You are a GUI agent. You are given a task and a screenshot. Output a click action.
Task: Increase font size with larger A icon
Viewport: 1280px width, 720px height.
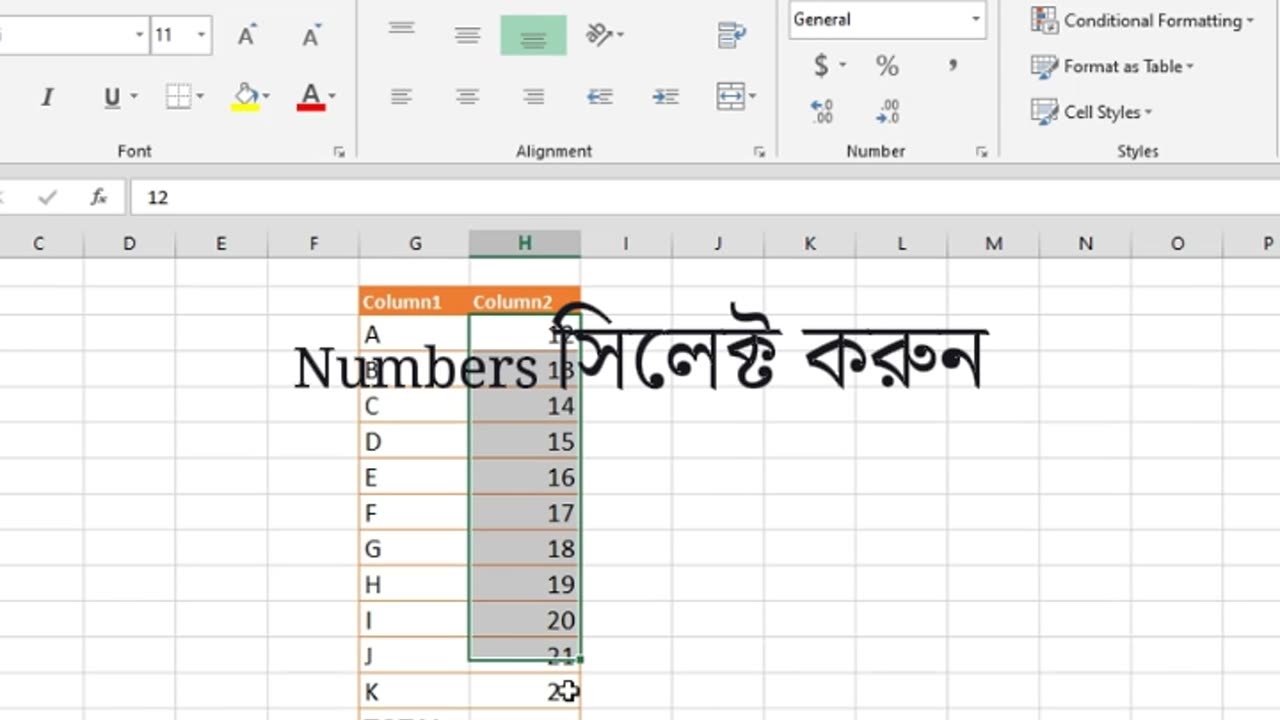246,36
